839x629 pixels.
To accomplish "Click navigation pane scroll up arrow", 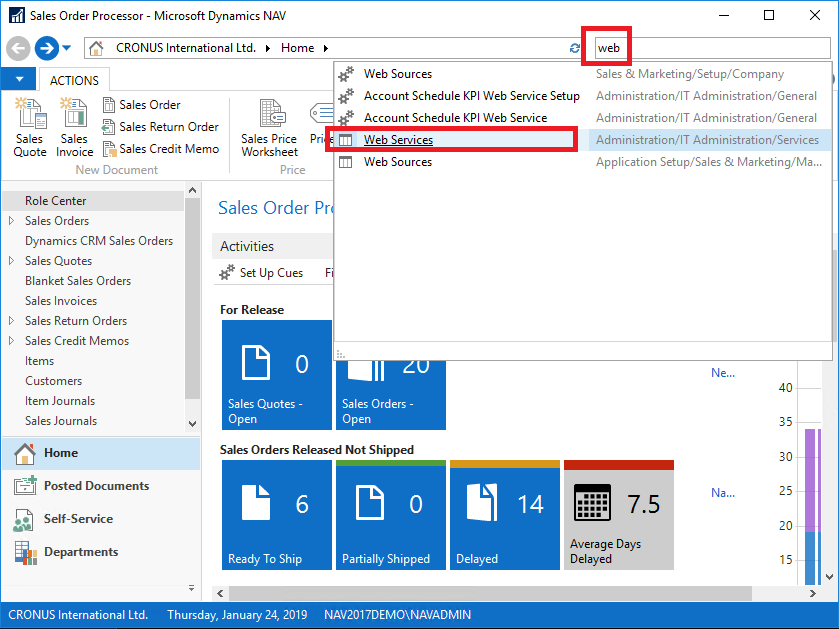I will 193,190.
